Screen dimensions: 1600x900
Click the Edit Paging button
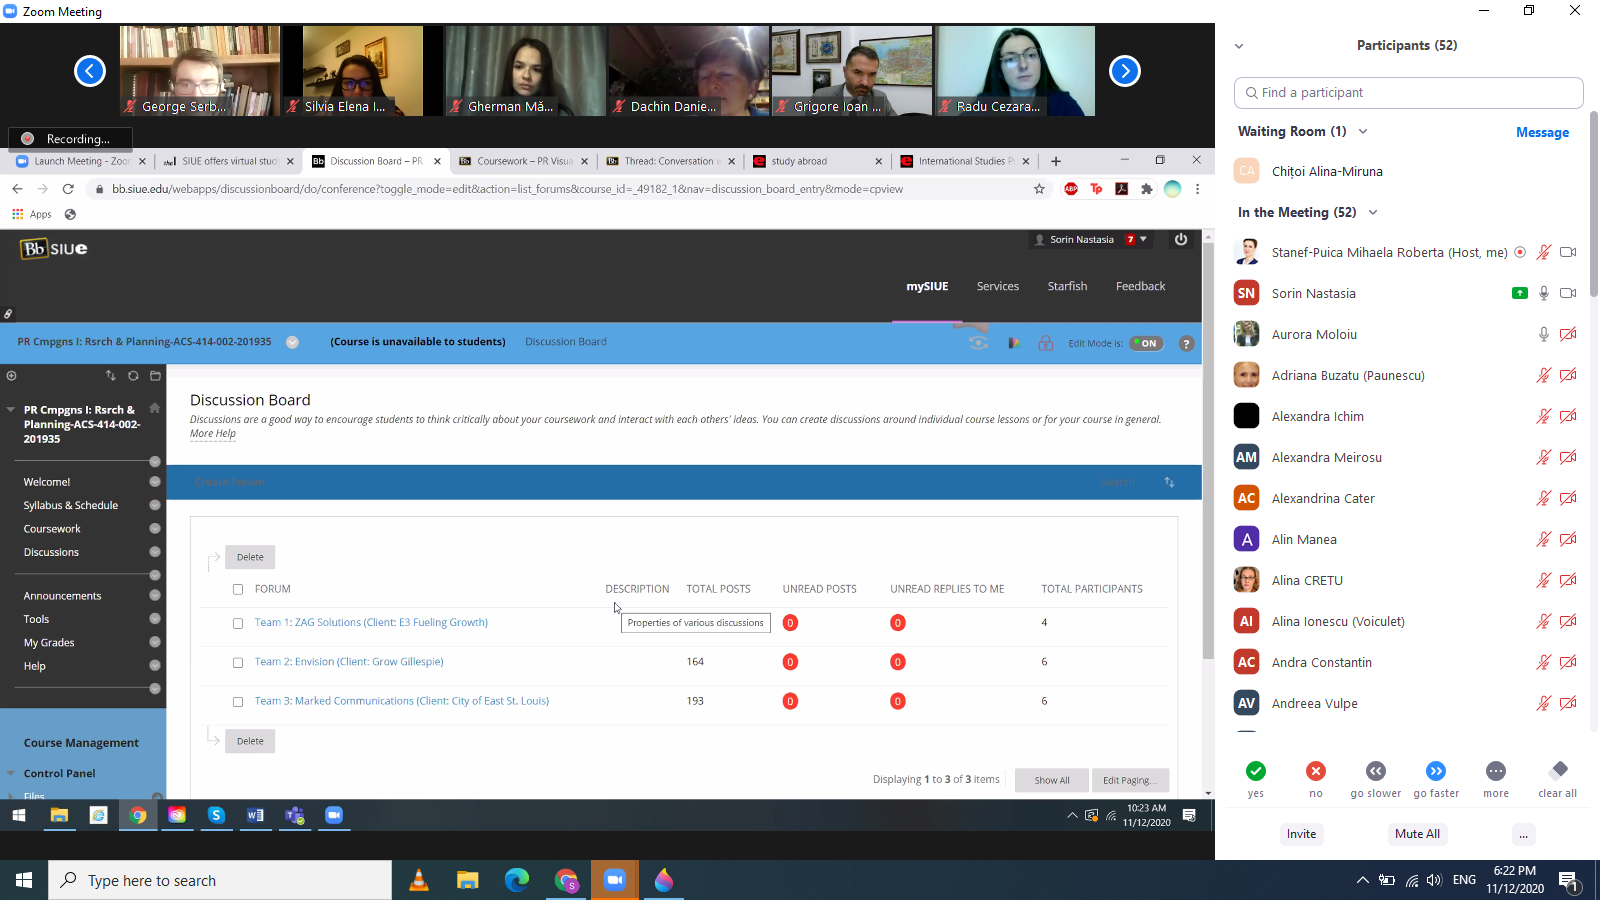(x=1130, y=780)
